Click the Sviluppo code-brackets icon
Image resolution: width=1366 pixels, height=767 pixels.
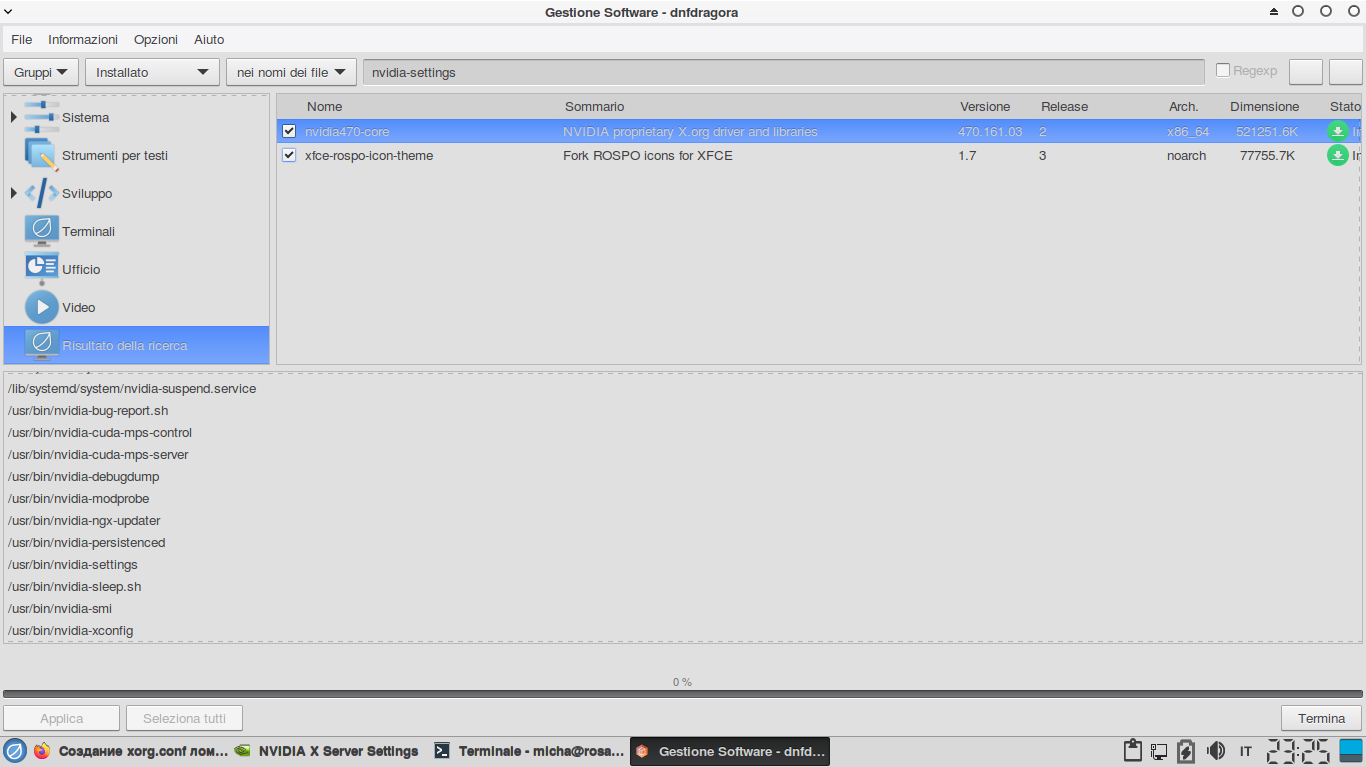pos(41,193)
